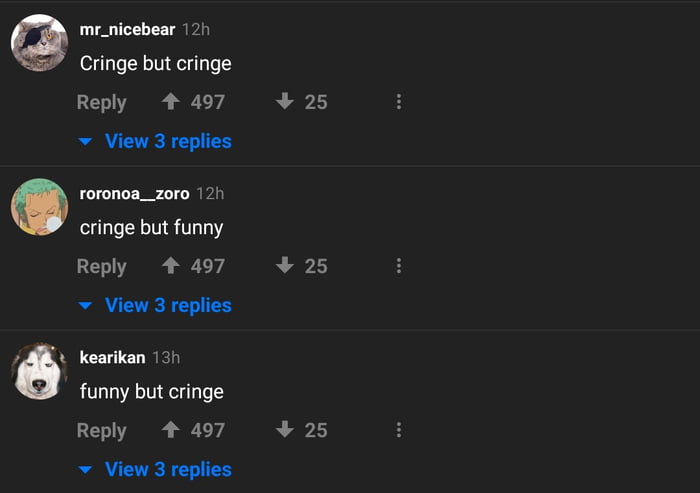The width and height of the screenshot is (700, 493).
Task: Upvote mr_nicebear's comment
Action: [170, 102]
